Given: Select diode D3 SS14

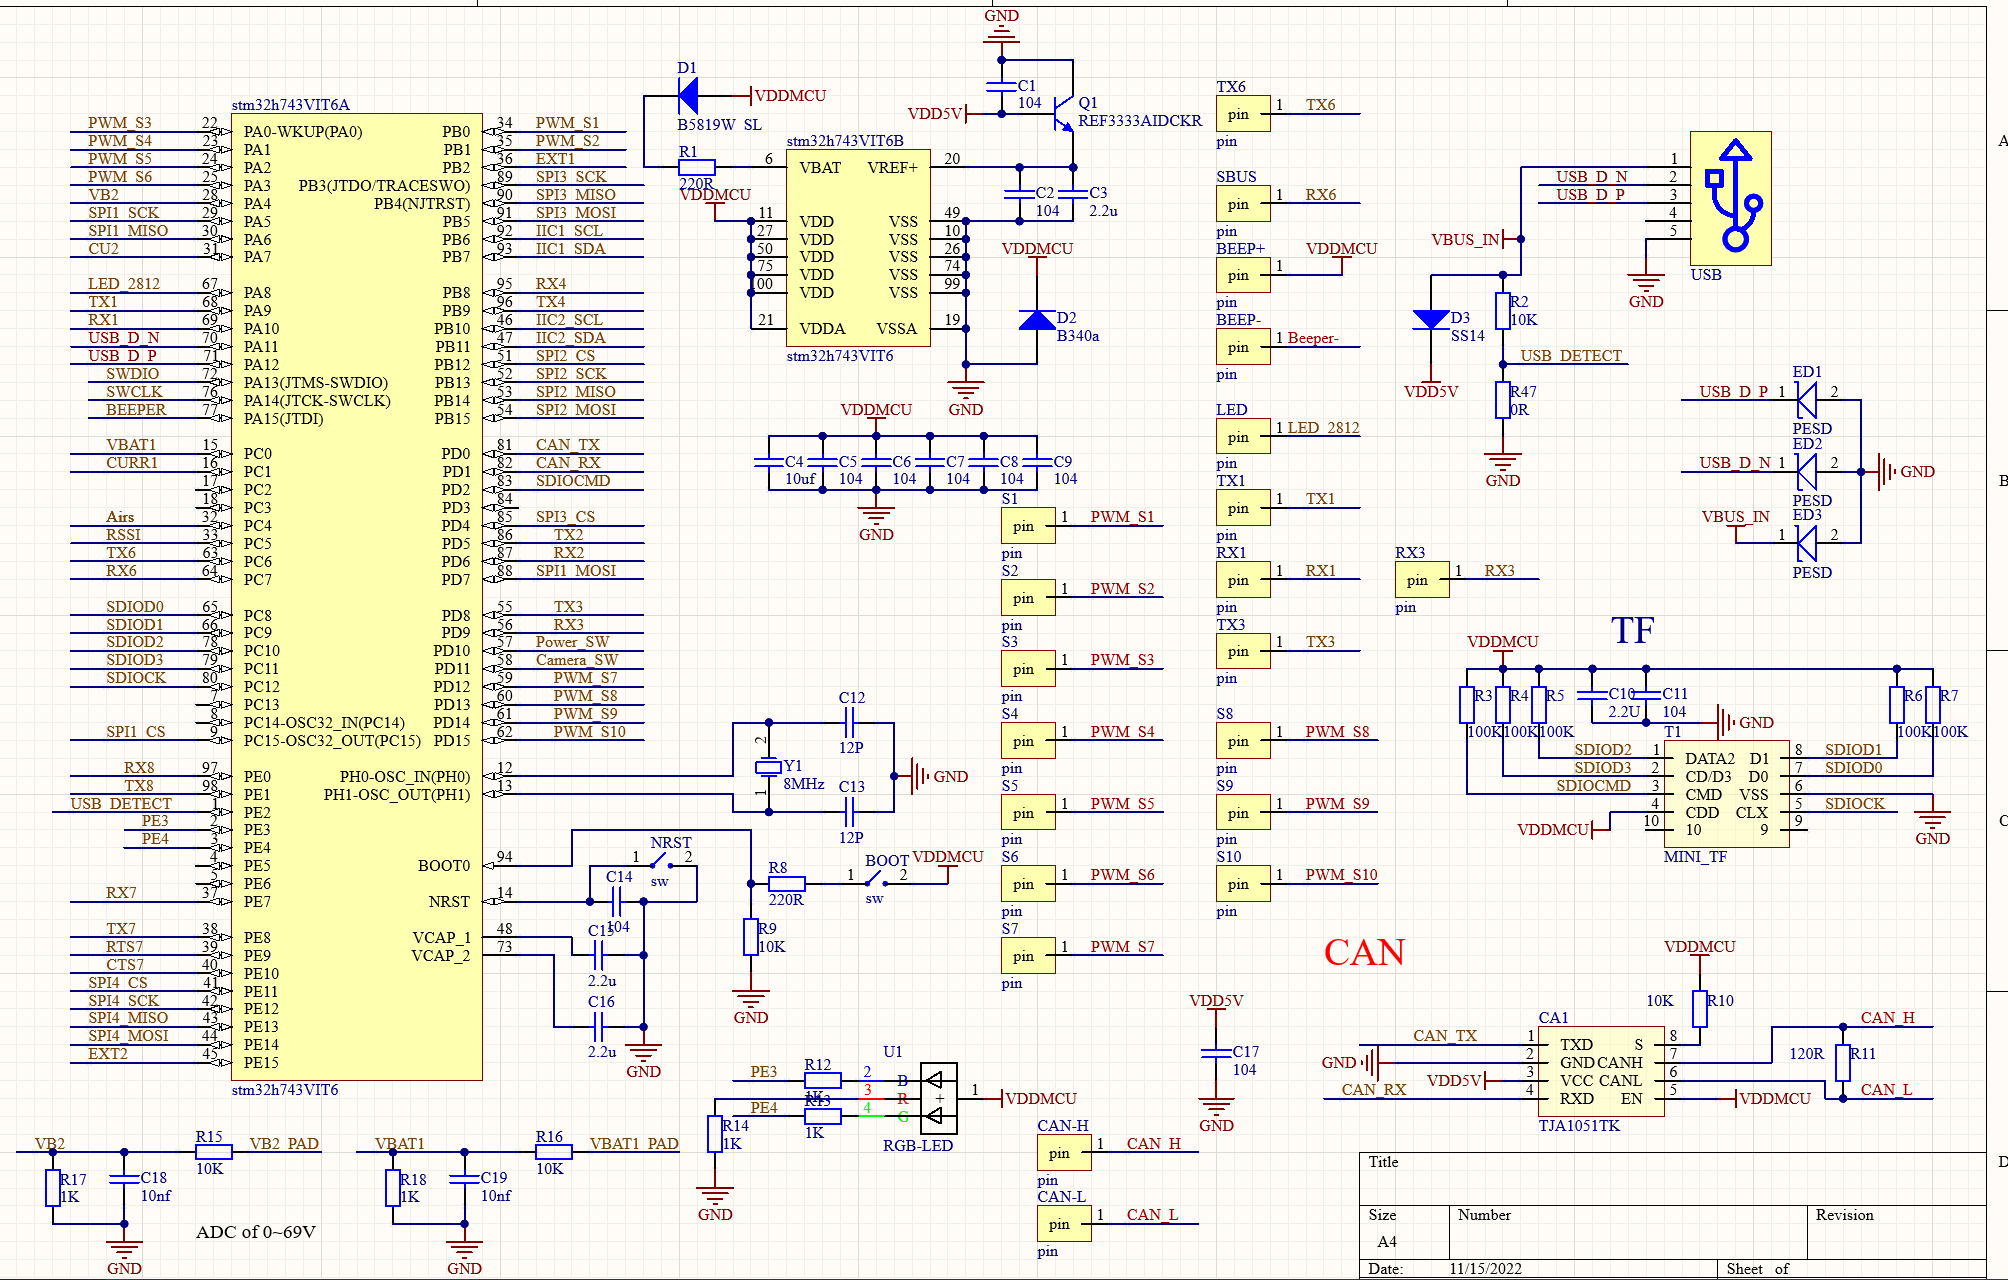Looking at the screenshot, I should pyautogui.click(x=1432, y=318).
